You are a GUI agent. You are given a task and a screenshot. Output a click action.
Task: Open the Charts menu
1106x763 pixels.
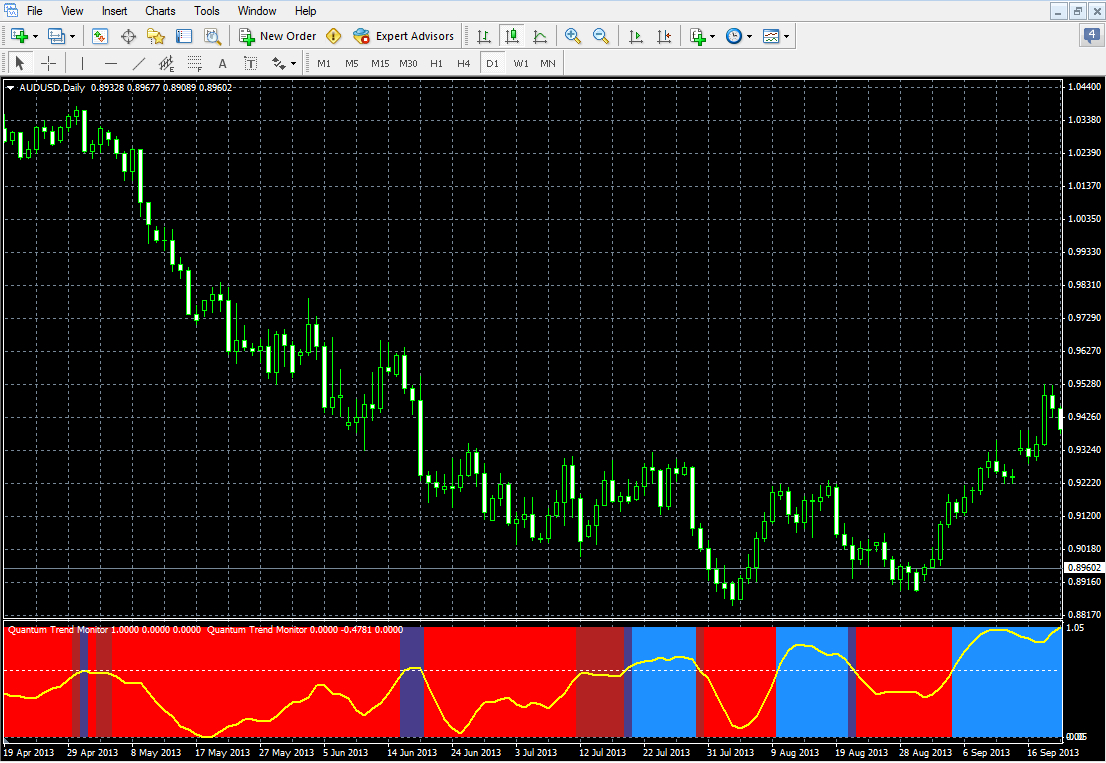(160, 11)
